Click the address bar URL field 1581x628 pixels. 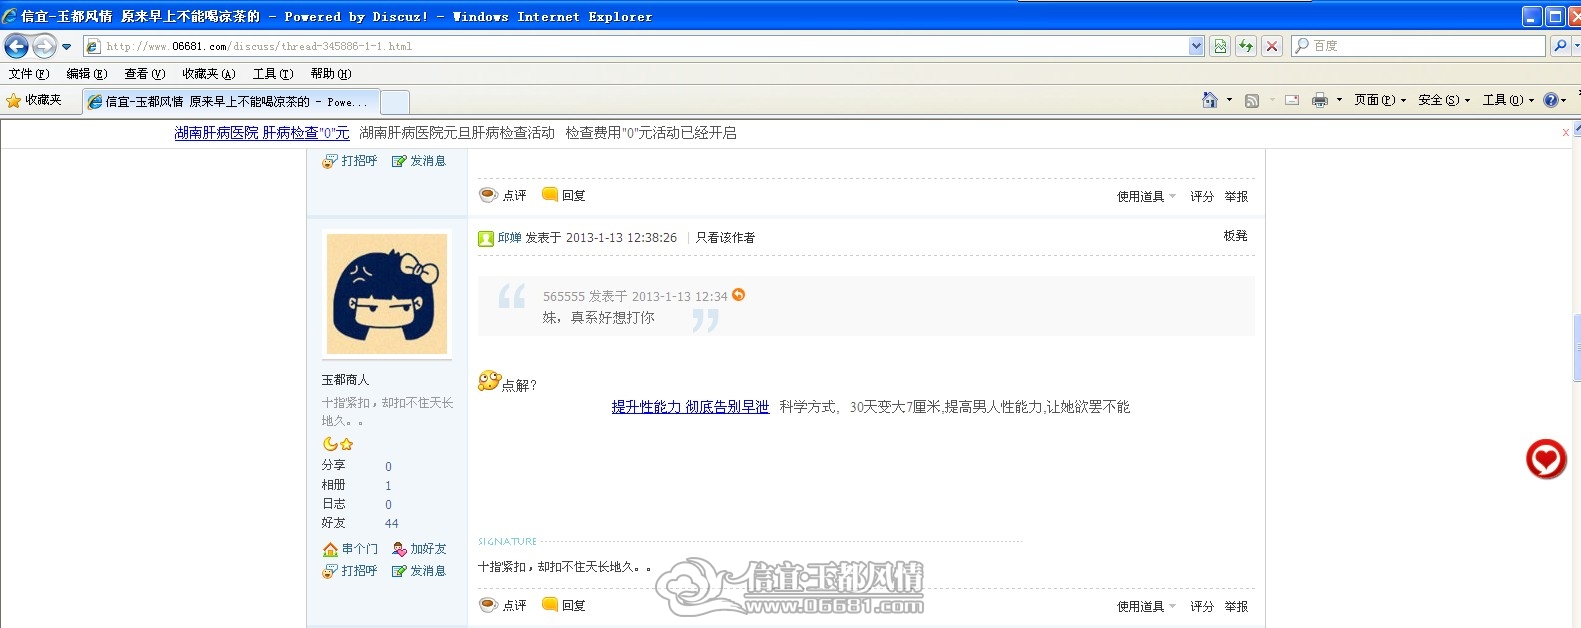(x=636, y=46)
